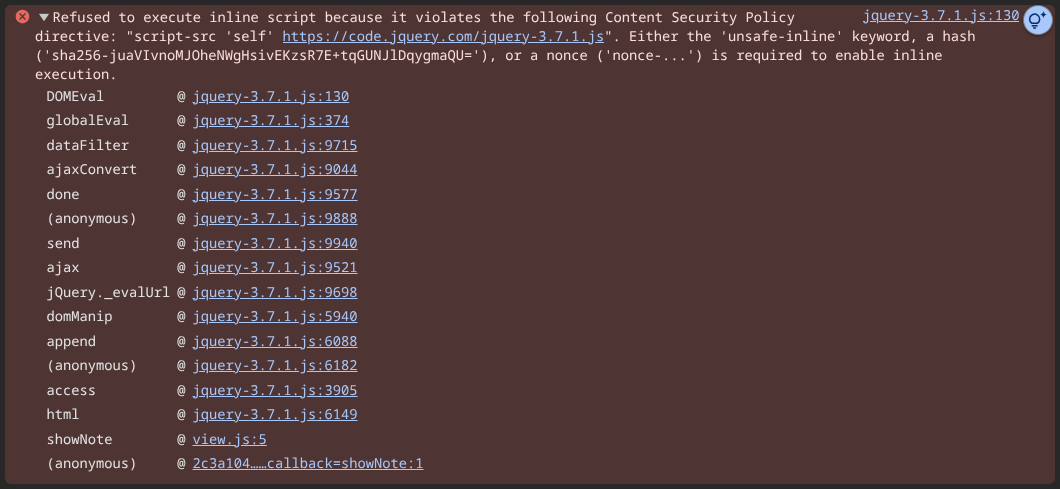The image size is (1060, 489).
Task: Open the top-right jquery-3.7.1.js:130 source link
Action: pyautogui.click(x=940, y=16)
